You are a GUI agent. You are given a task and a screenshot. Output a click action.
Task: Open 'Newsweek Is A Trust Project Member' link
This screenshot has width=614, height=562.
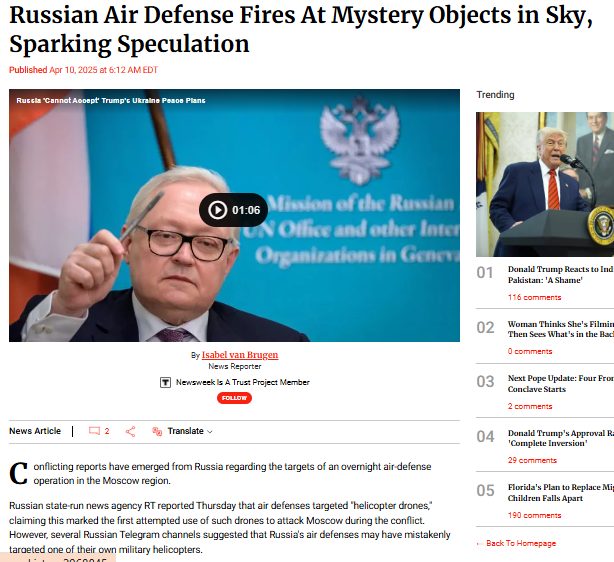point(242,382)
